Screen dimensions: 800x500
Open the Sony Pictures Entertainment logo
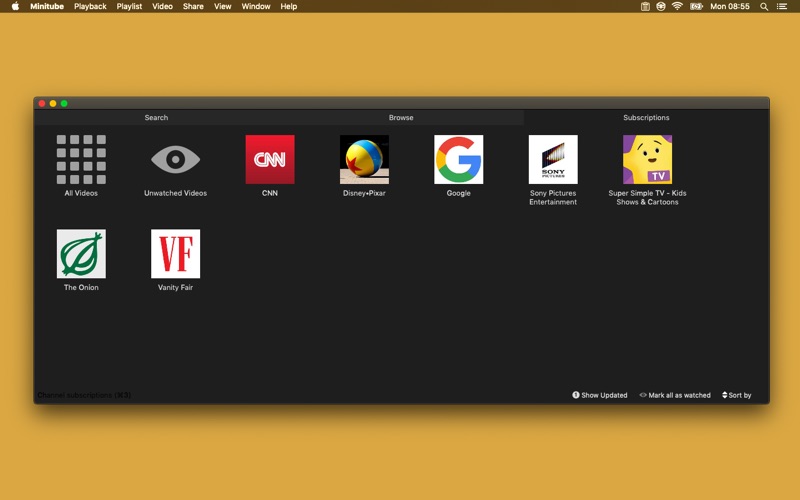553,159
